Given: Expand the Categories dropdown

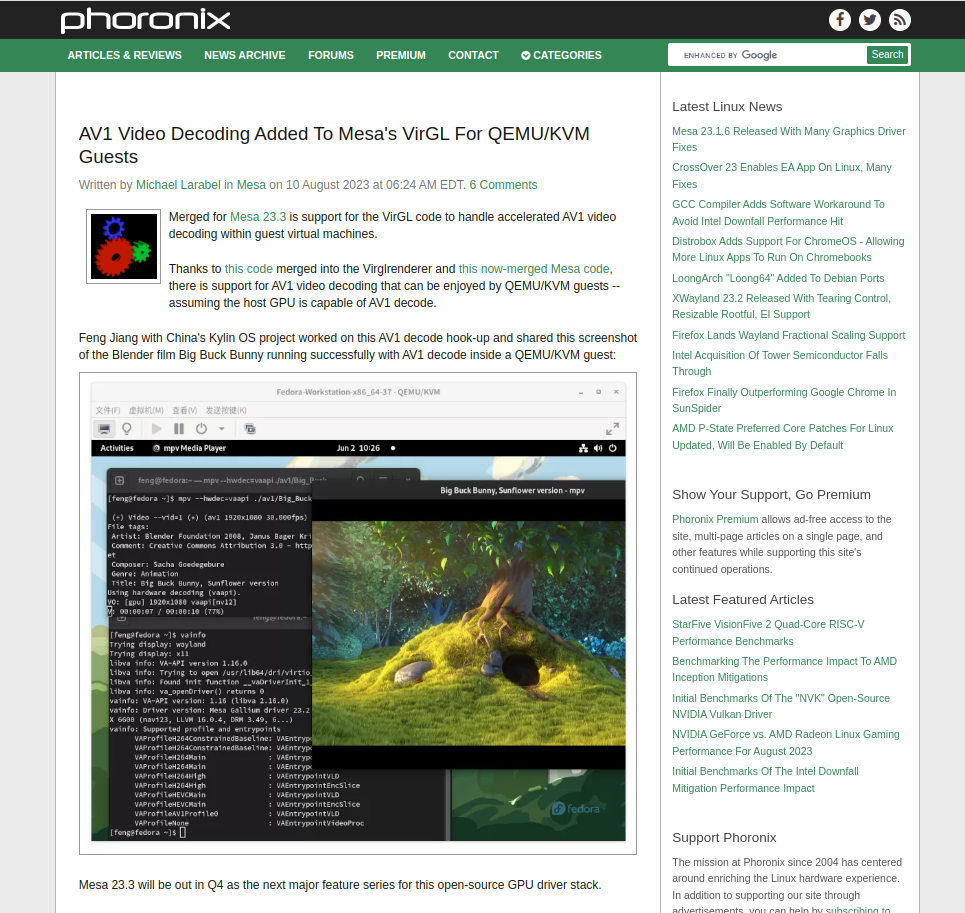Looking at the screenshot, I should (561, 55).
